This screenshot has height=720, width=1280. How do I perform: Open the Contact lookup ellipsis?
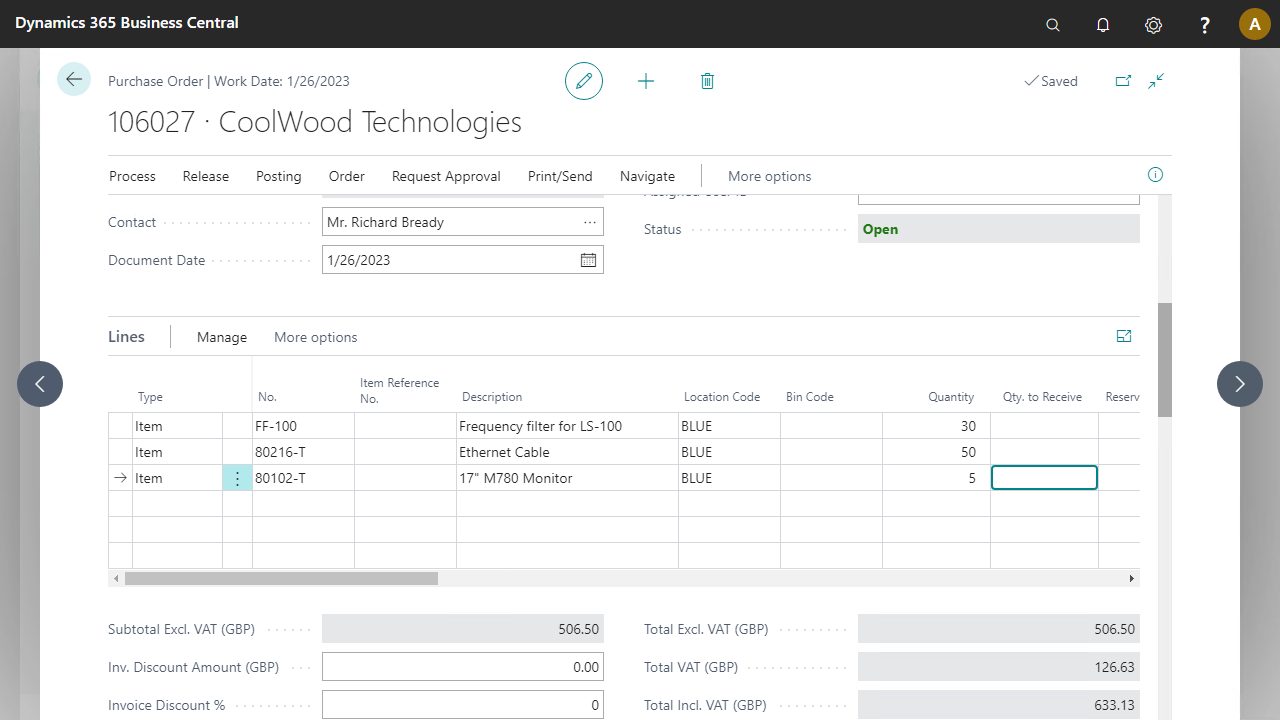(589, 222)
